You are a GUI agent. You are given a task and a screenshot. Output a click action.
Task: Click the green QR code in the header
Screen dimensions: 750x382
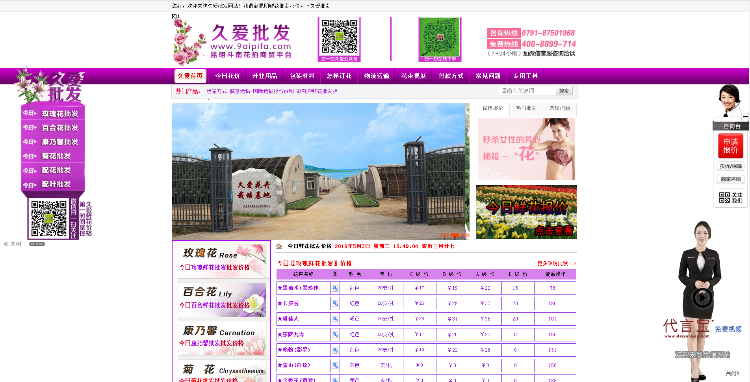tap(440, 40)
